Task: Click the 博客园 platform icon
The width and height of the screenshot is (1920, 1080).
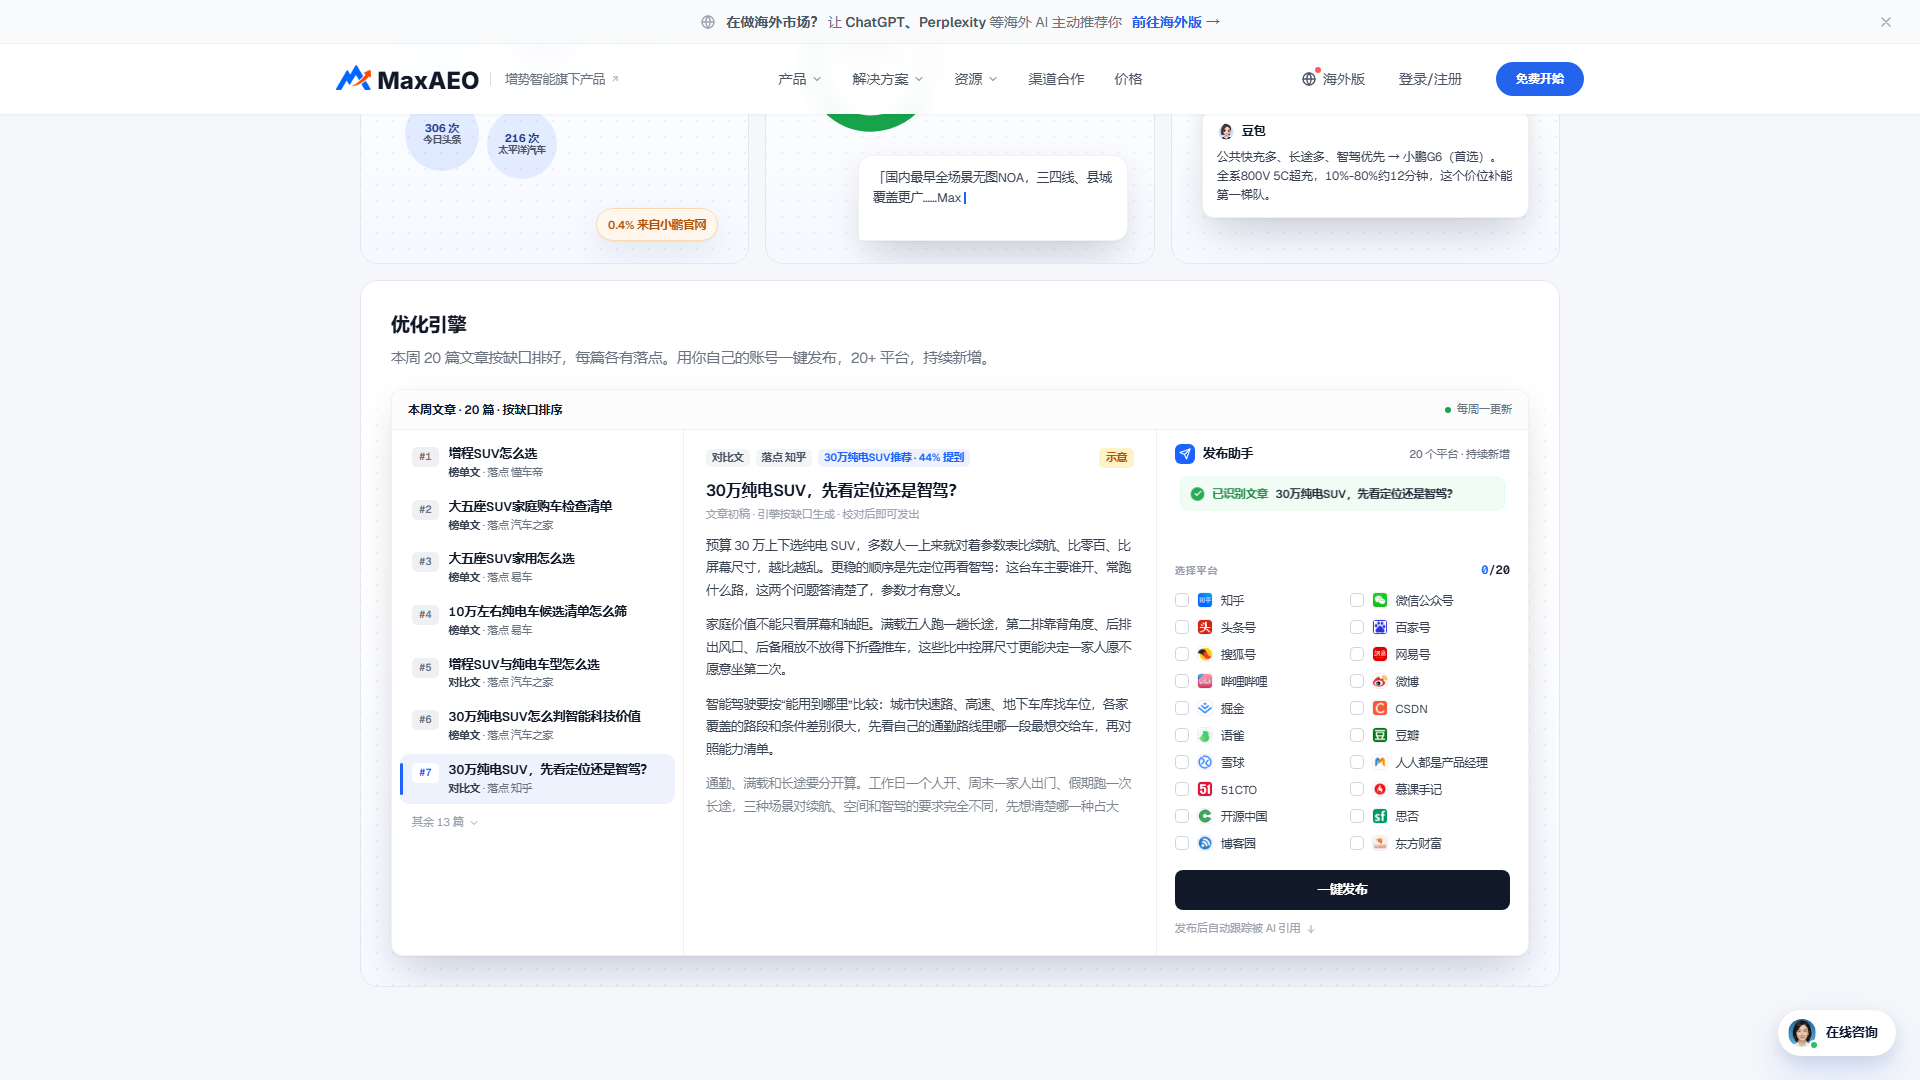Action: coord(1205,843)
